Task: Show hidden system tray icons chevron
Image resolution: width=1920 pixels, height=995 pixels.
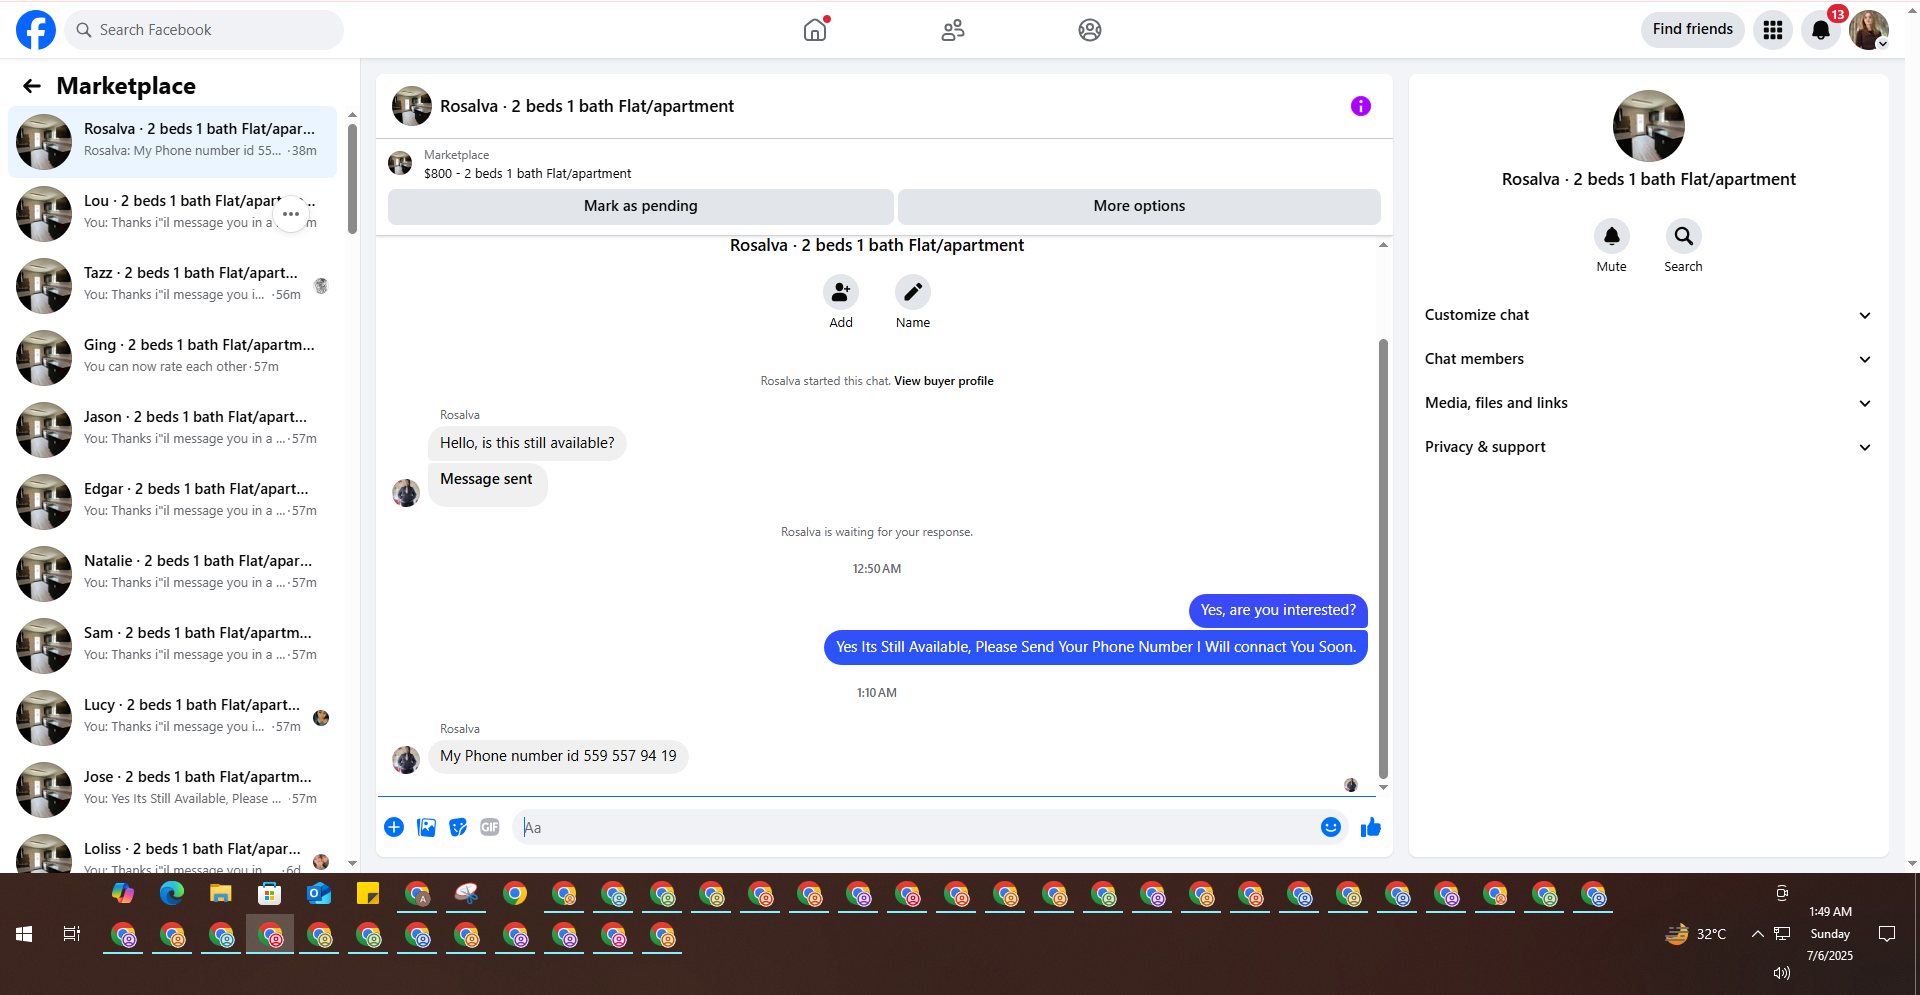Action: (1757, 934)
